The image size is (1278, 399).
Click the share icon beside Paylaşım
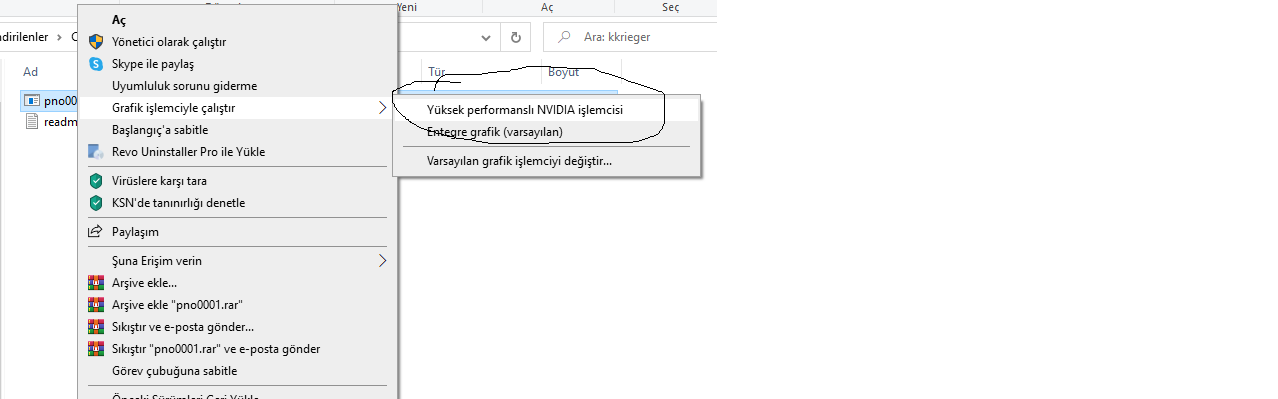(96, 232)
